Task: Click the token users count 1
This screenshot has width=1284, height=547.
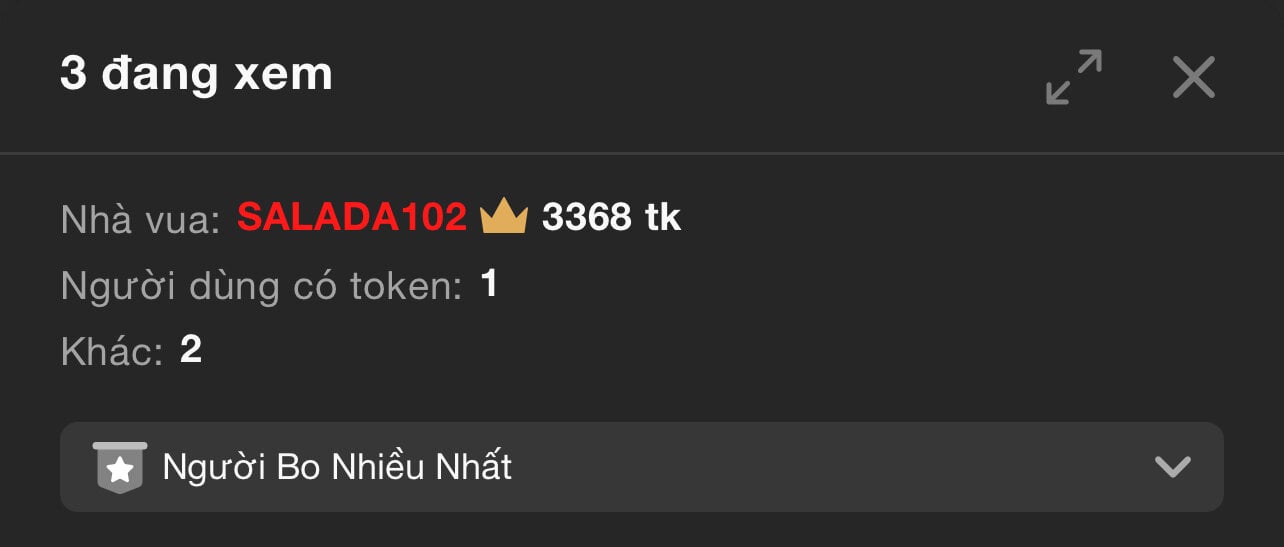Action: pyautogui.click(x=489, y=285)
